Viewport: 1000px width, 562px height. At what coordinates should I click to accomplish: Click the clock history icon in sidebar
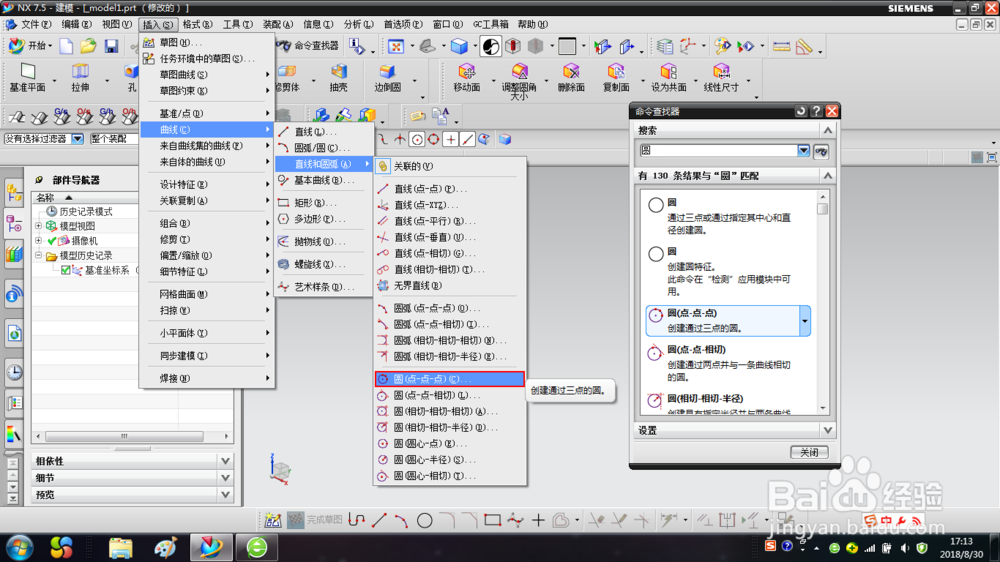[14, 372]
